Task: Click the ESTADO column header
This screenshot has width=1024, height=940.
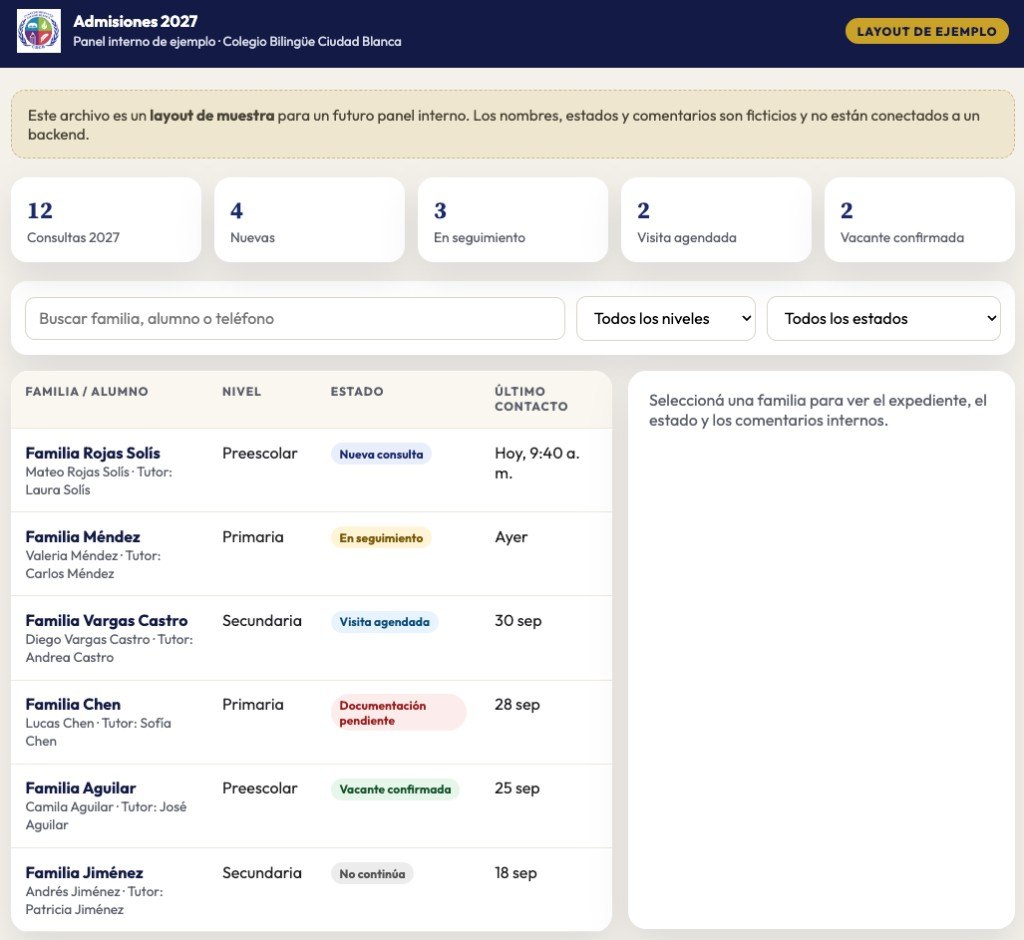Action: click(x=357, y=391)
